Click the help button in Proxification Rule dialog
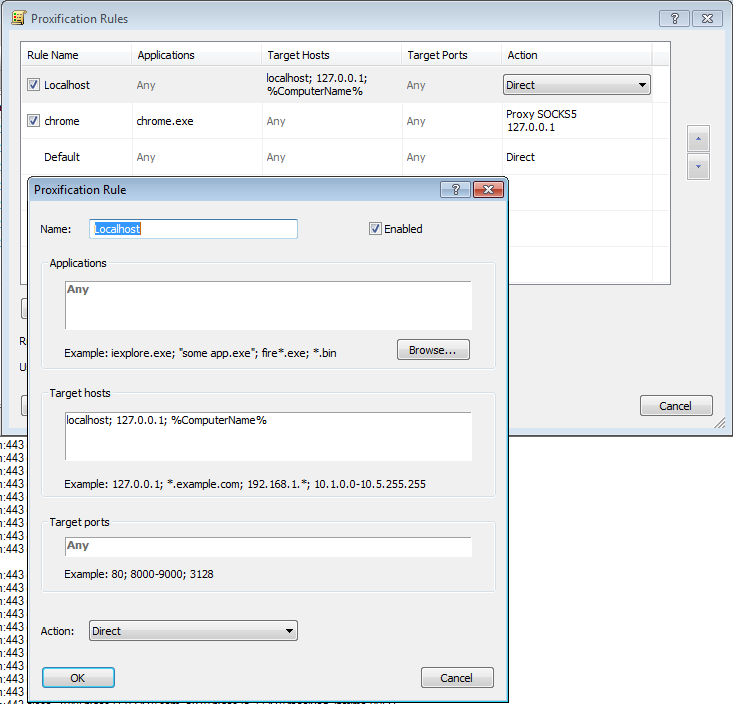 tap(455, 190)
